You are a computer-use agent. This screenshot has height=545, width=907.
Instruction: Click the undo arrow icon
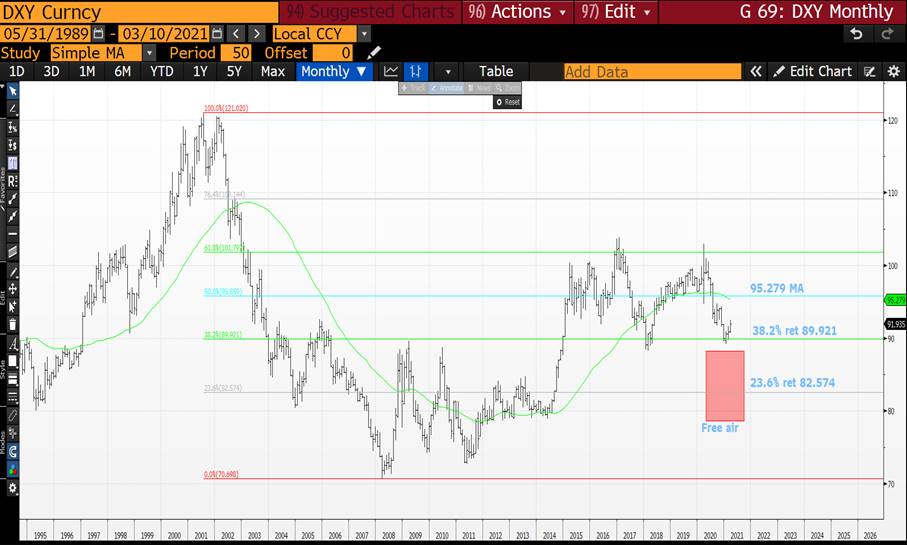tap(857, 34)
